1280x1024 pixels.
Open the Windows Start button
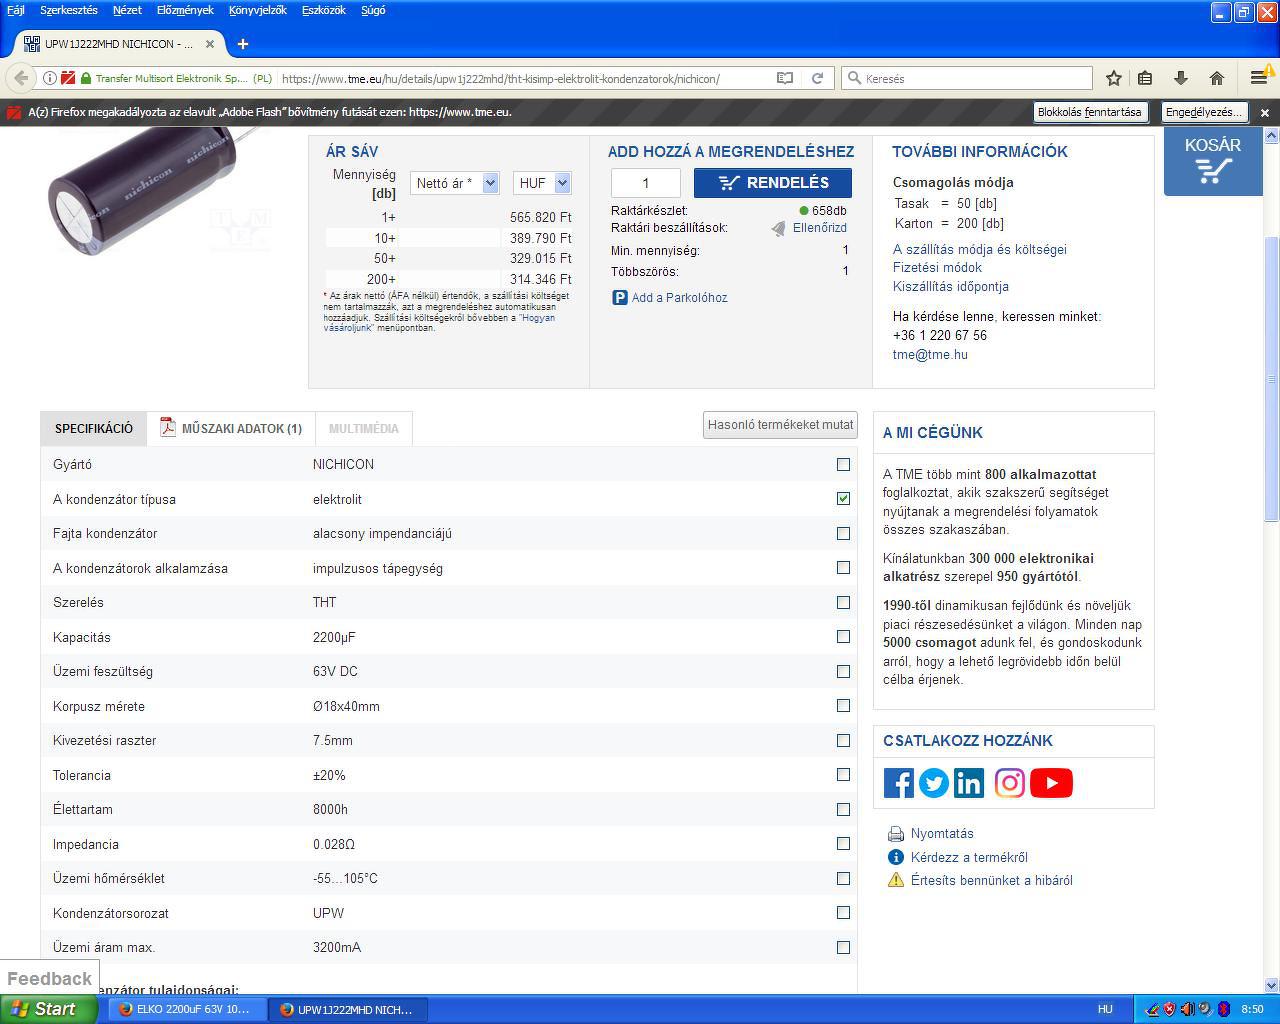tap(48, 1009)
